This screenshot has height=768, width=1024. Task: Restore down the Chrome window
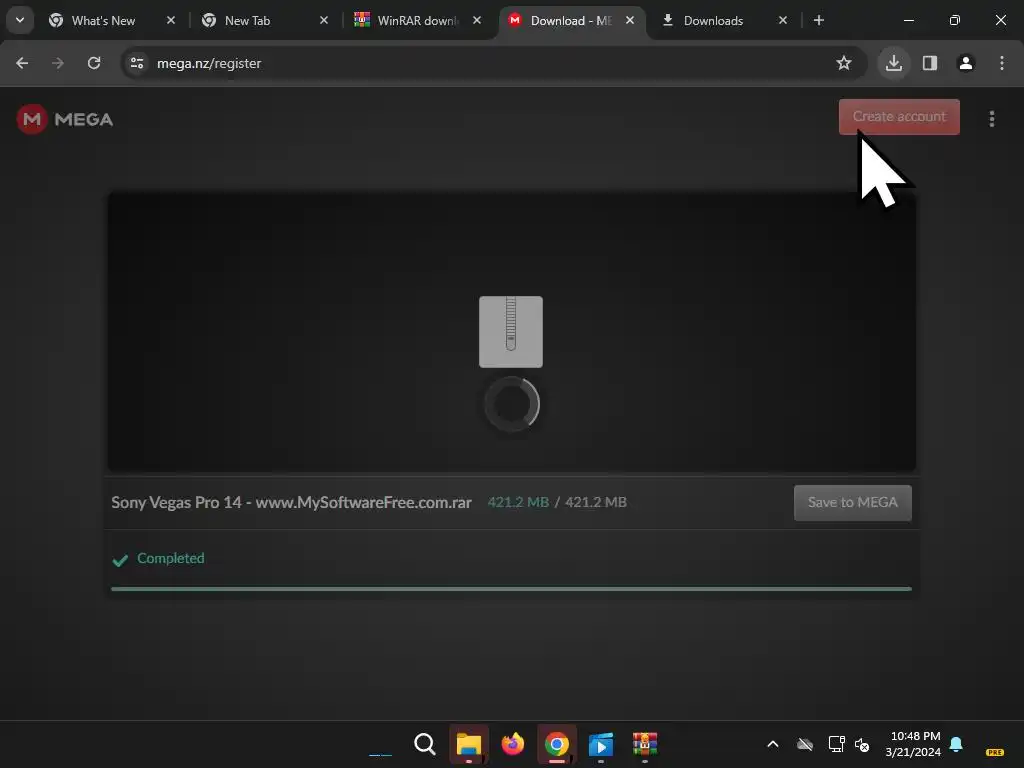pyautogui.click(x=955, y=20)
